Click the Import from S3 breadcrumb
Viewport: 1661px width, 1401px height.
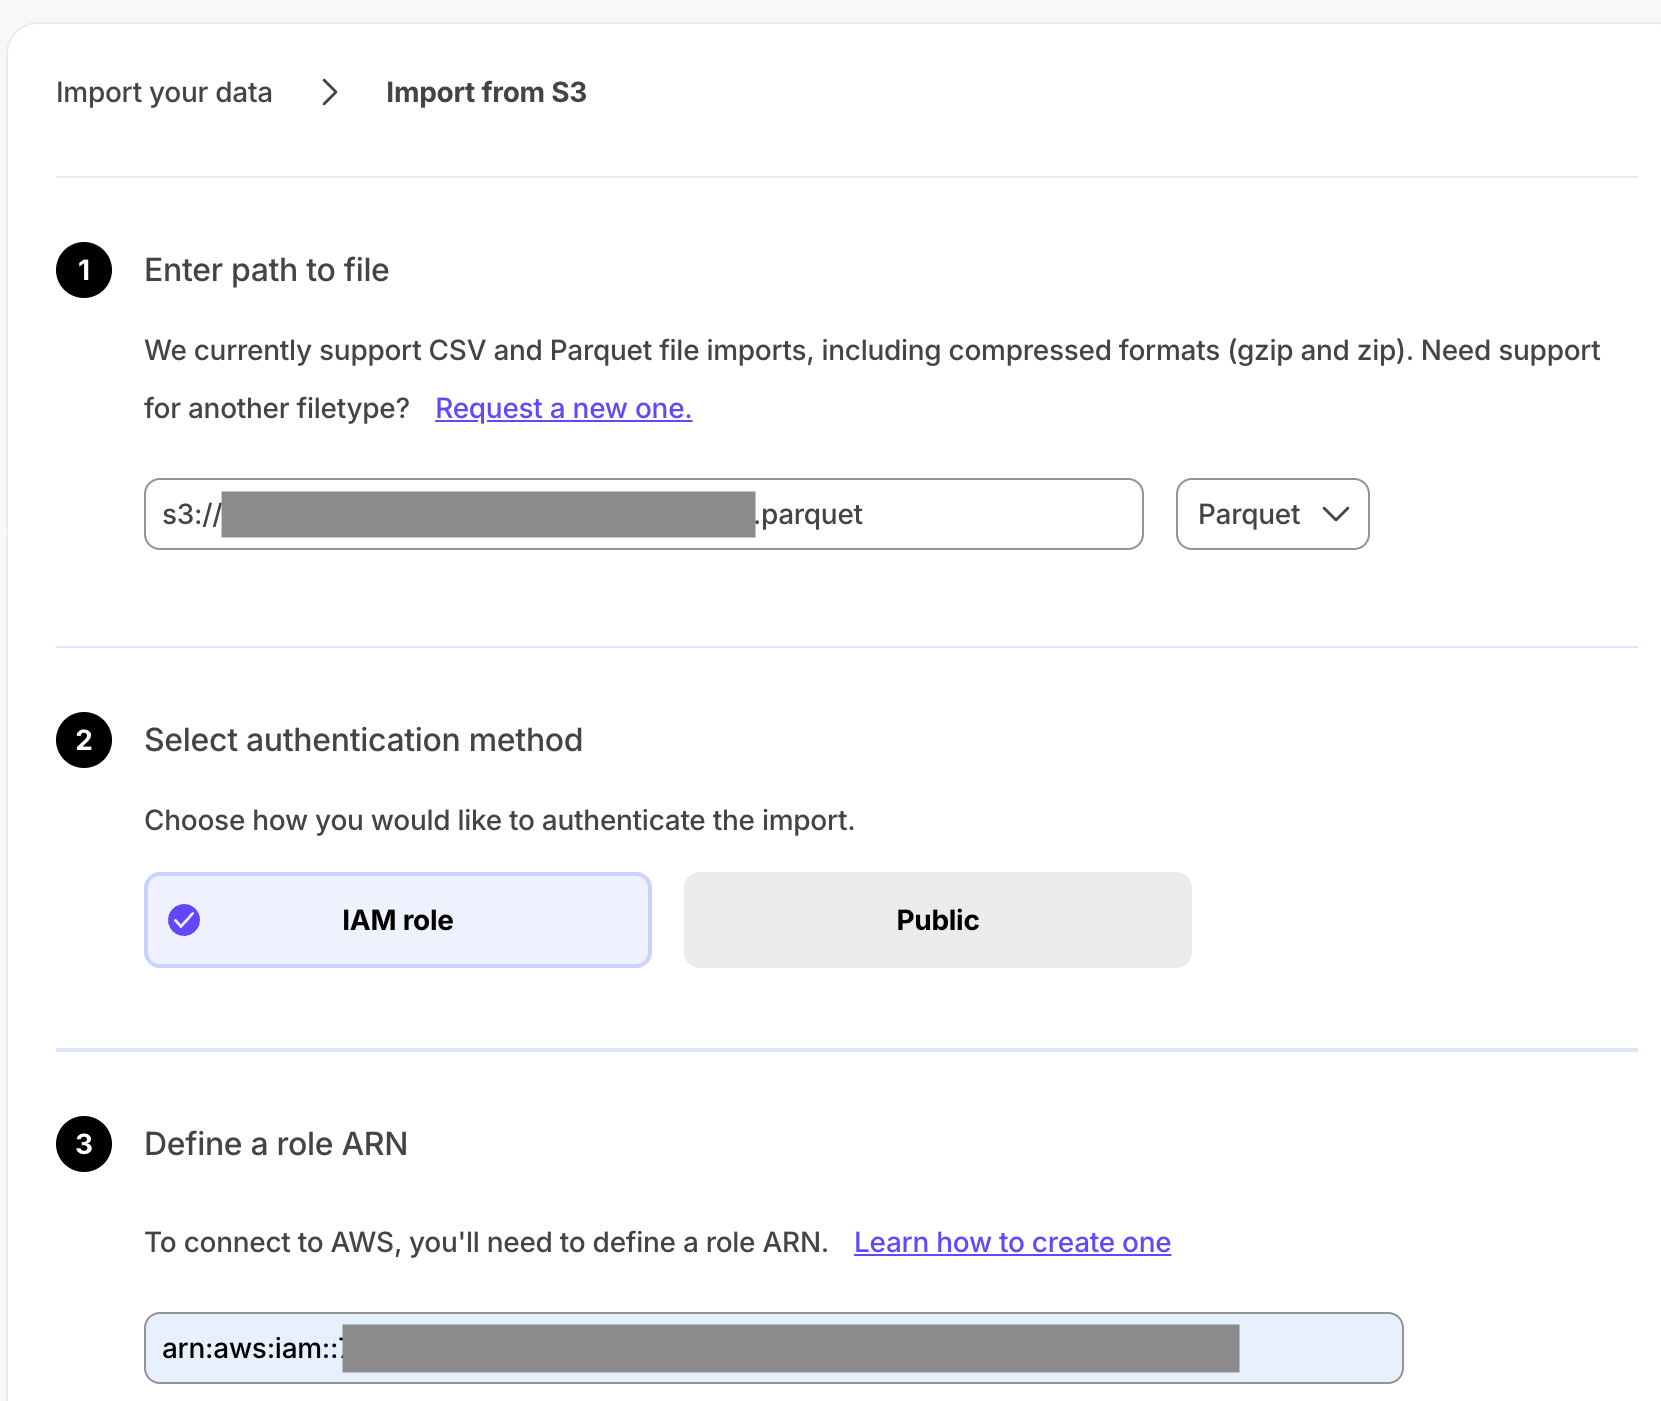(x=486, y=93)
